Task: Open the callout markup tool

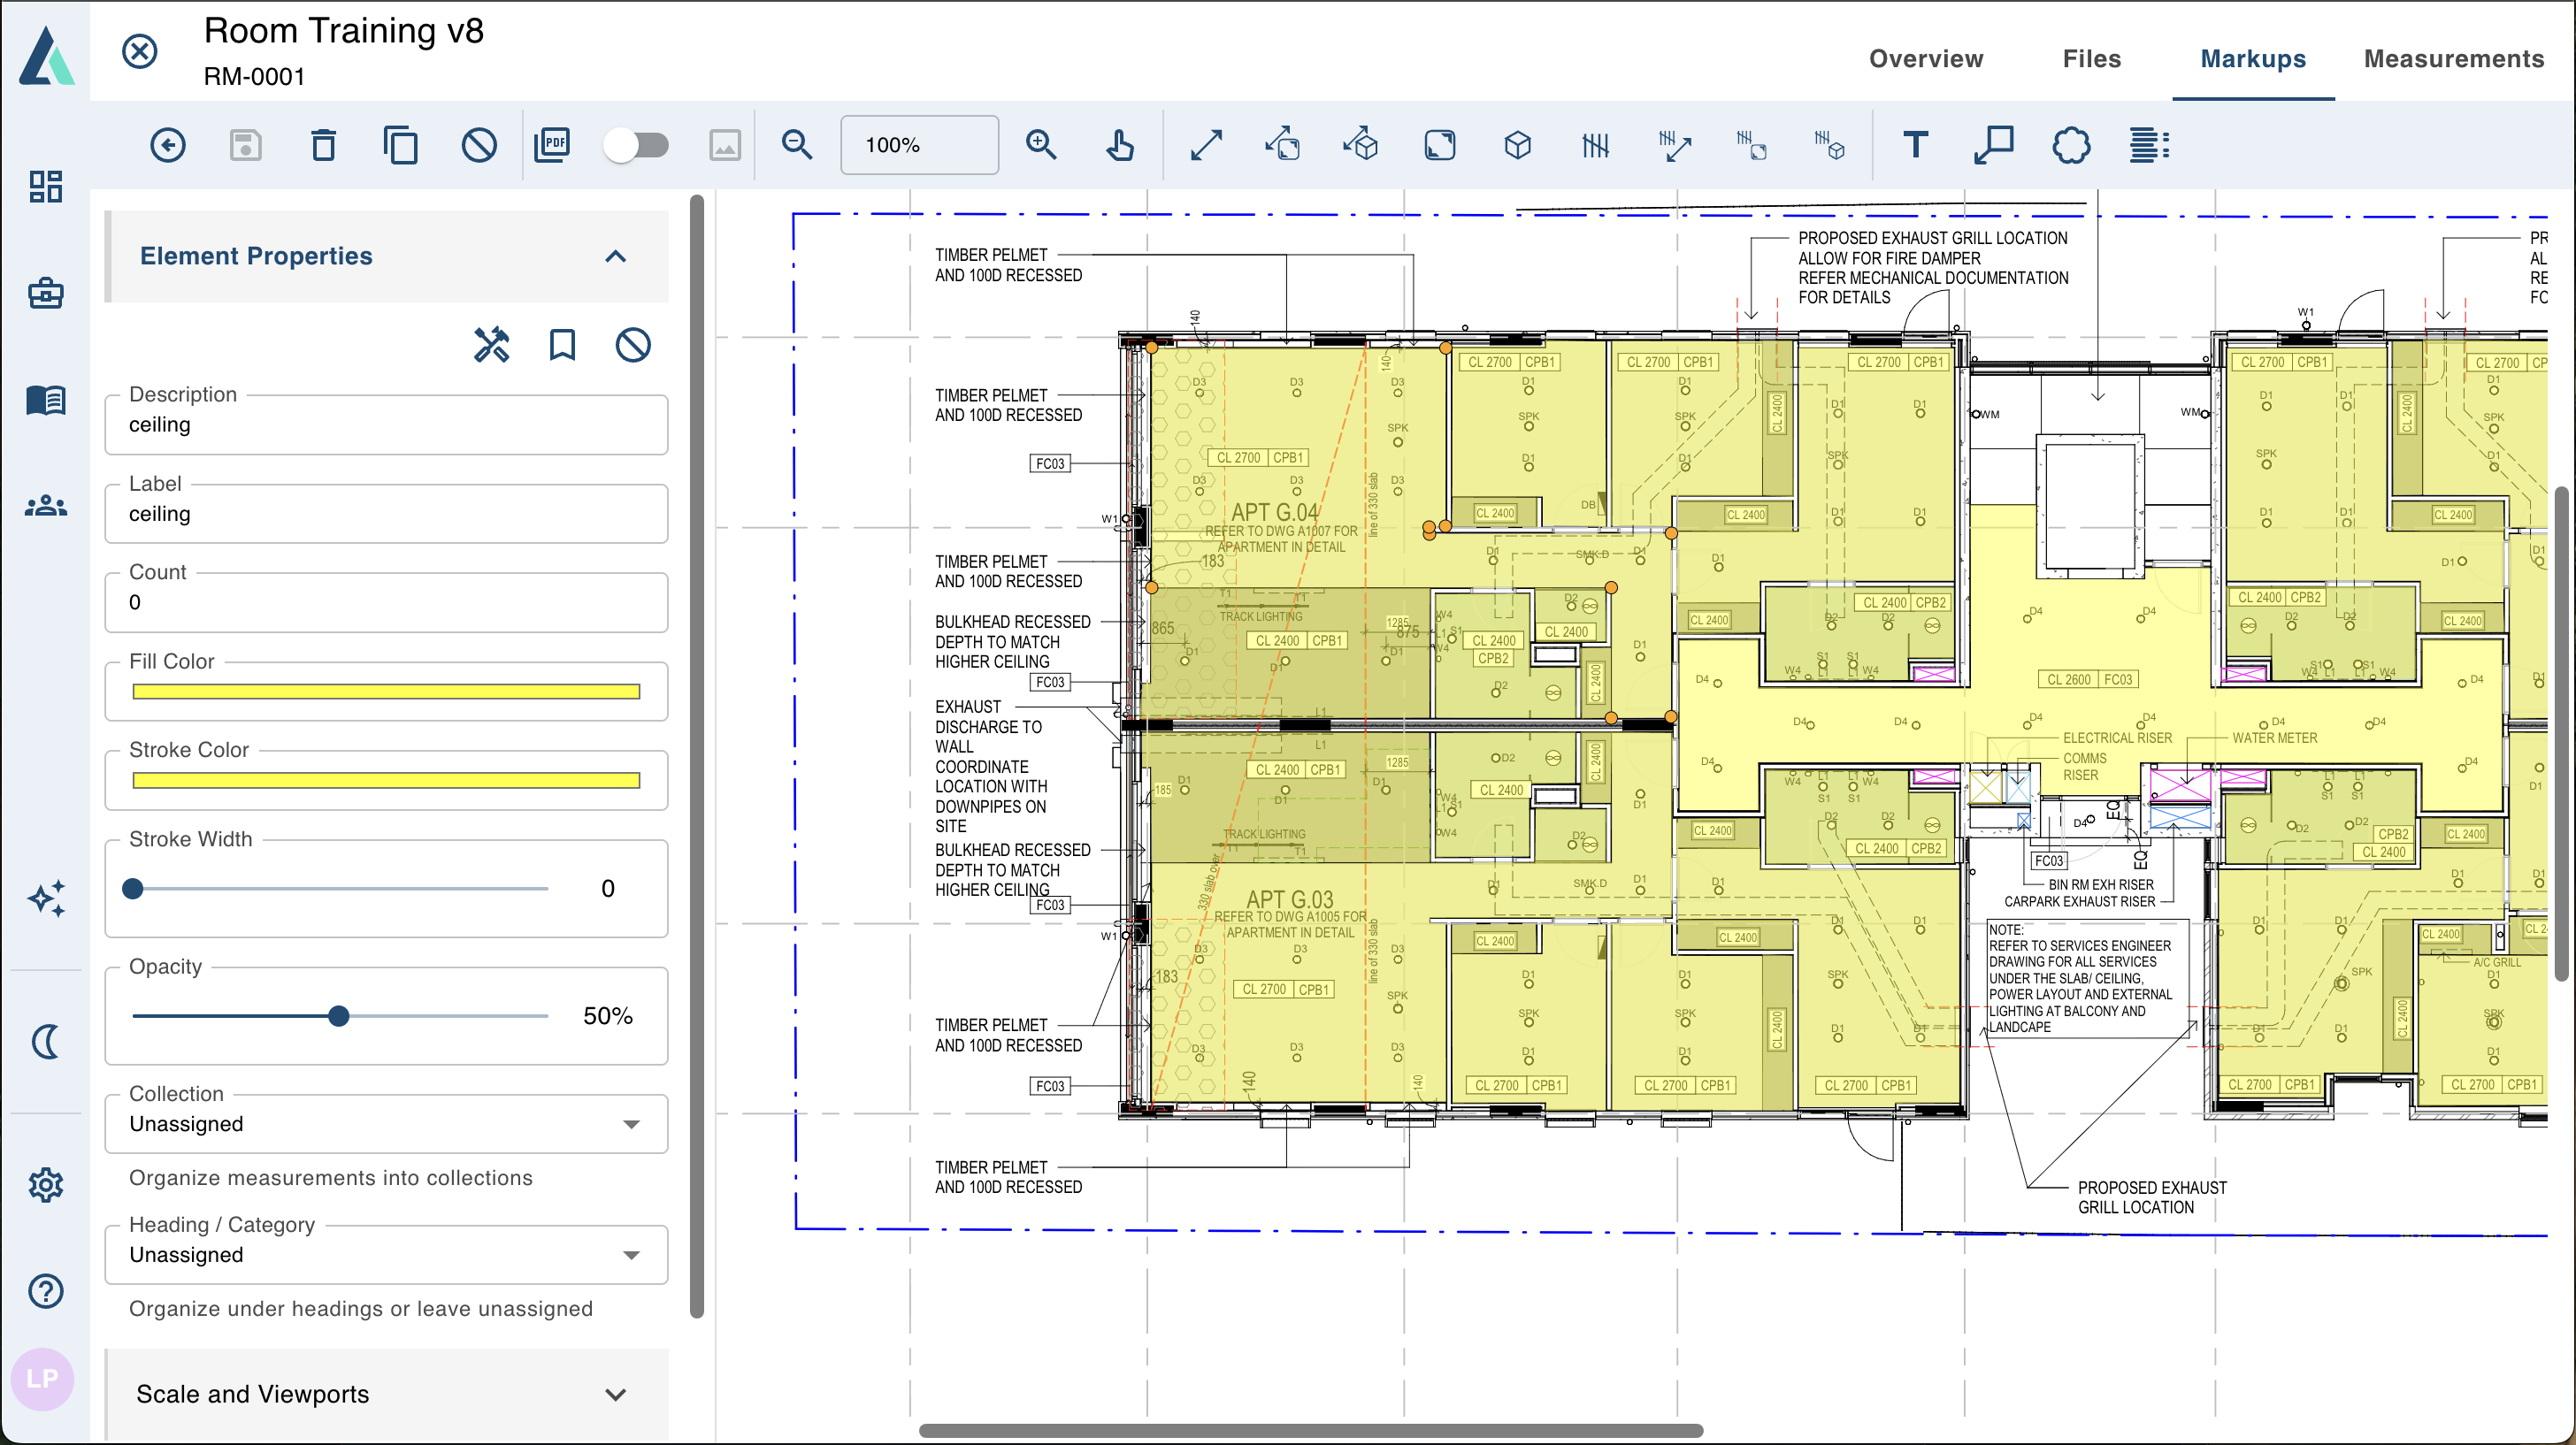Action: point(1993,145)
